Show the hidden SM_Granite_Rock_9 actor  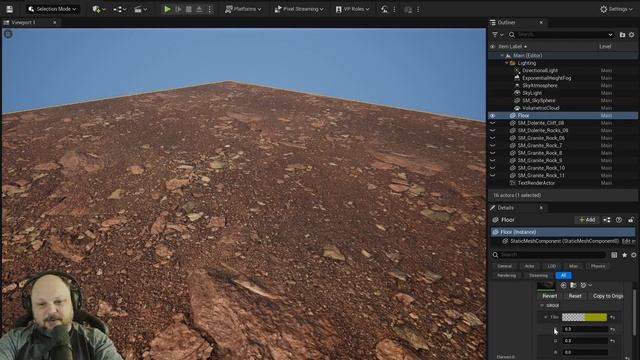pyautogui.click(x=493, y=160)
